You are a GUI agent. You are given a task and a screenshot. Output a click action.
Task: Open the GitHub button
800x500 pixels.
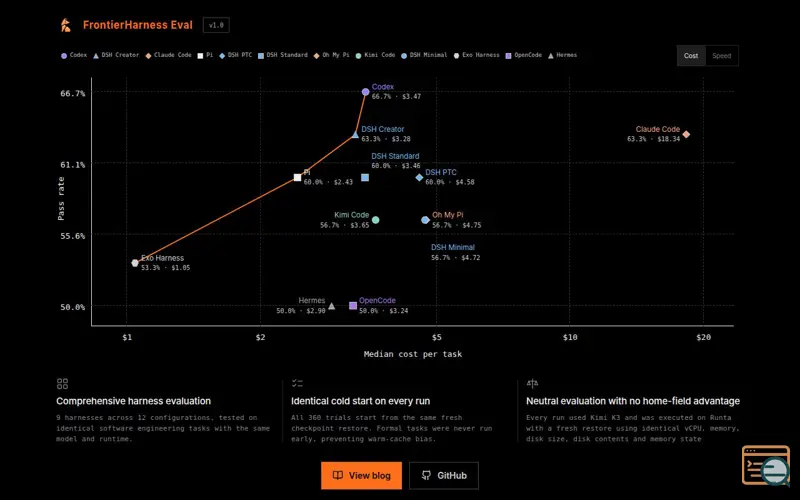(x=444, y=476)
